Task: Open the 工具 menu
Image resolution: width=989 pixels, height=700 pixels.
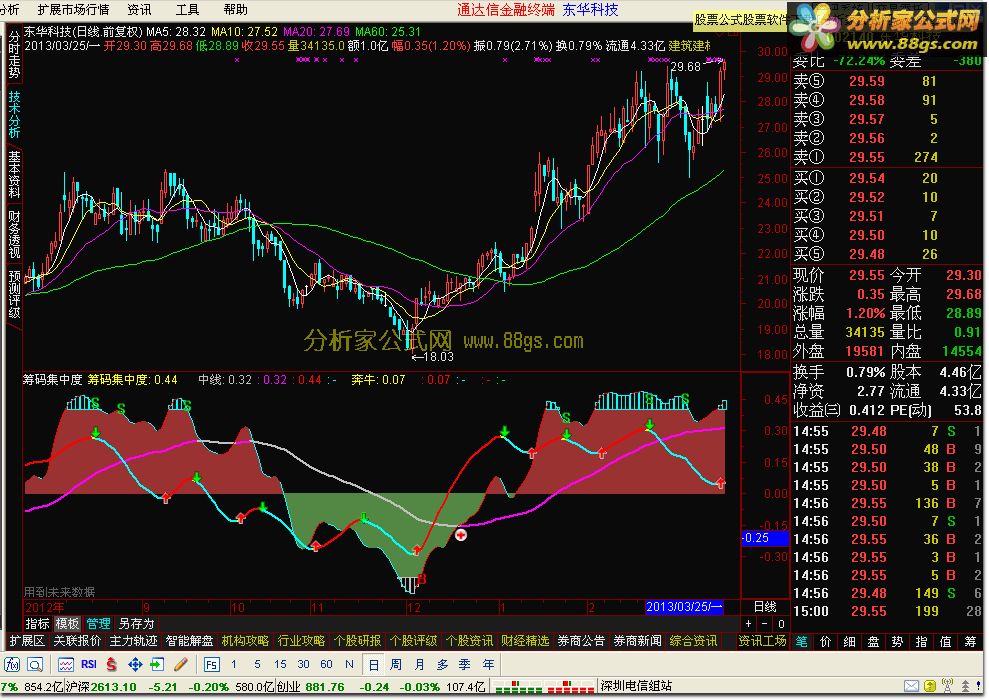Action: pos(187,9)
